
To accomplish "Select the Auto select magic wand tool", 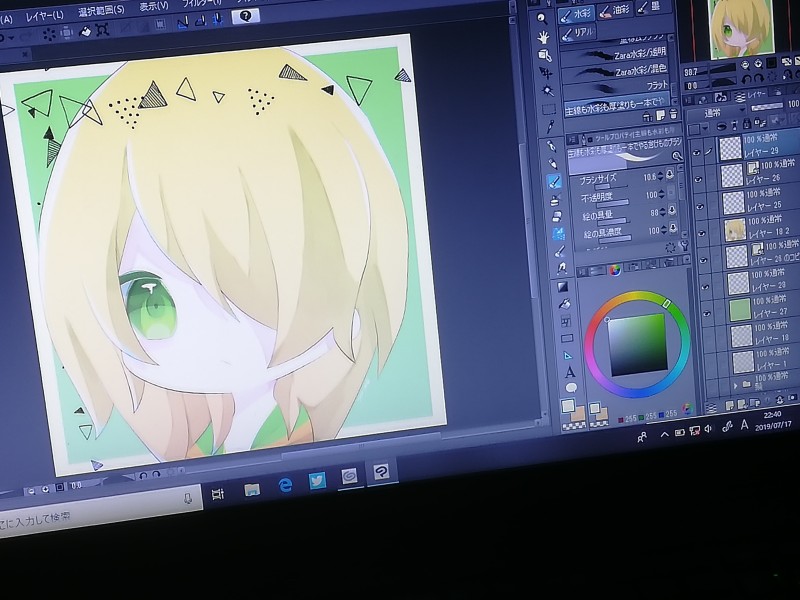I will [547, 91].
